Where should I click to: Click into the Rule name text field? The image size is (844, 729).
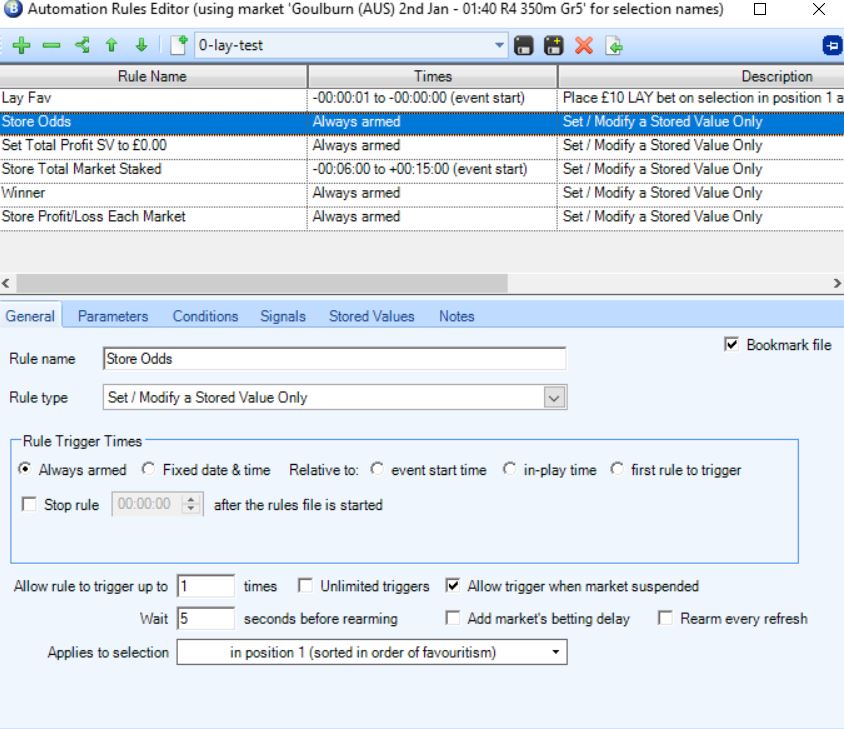[x=334, y=359]
